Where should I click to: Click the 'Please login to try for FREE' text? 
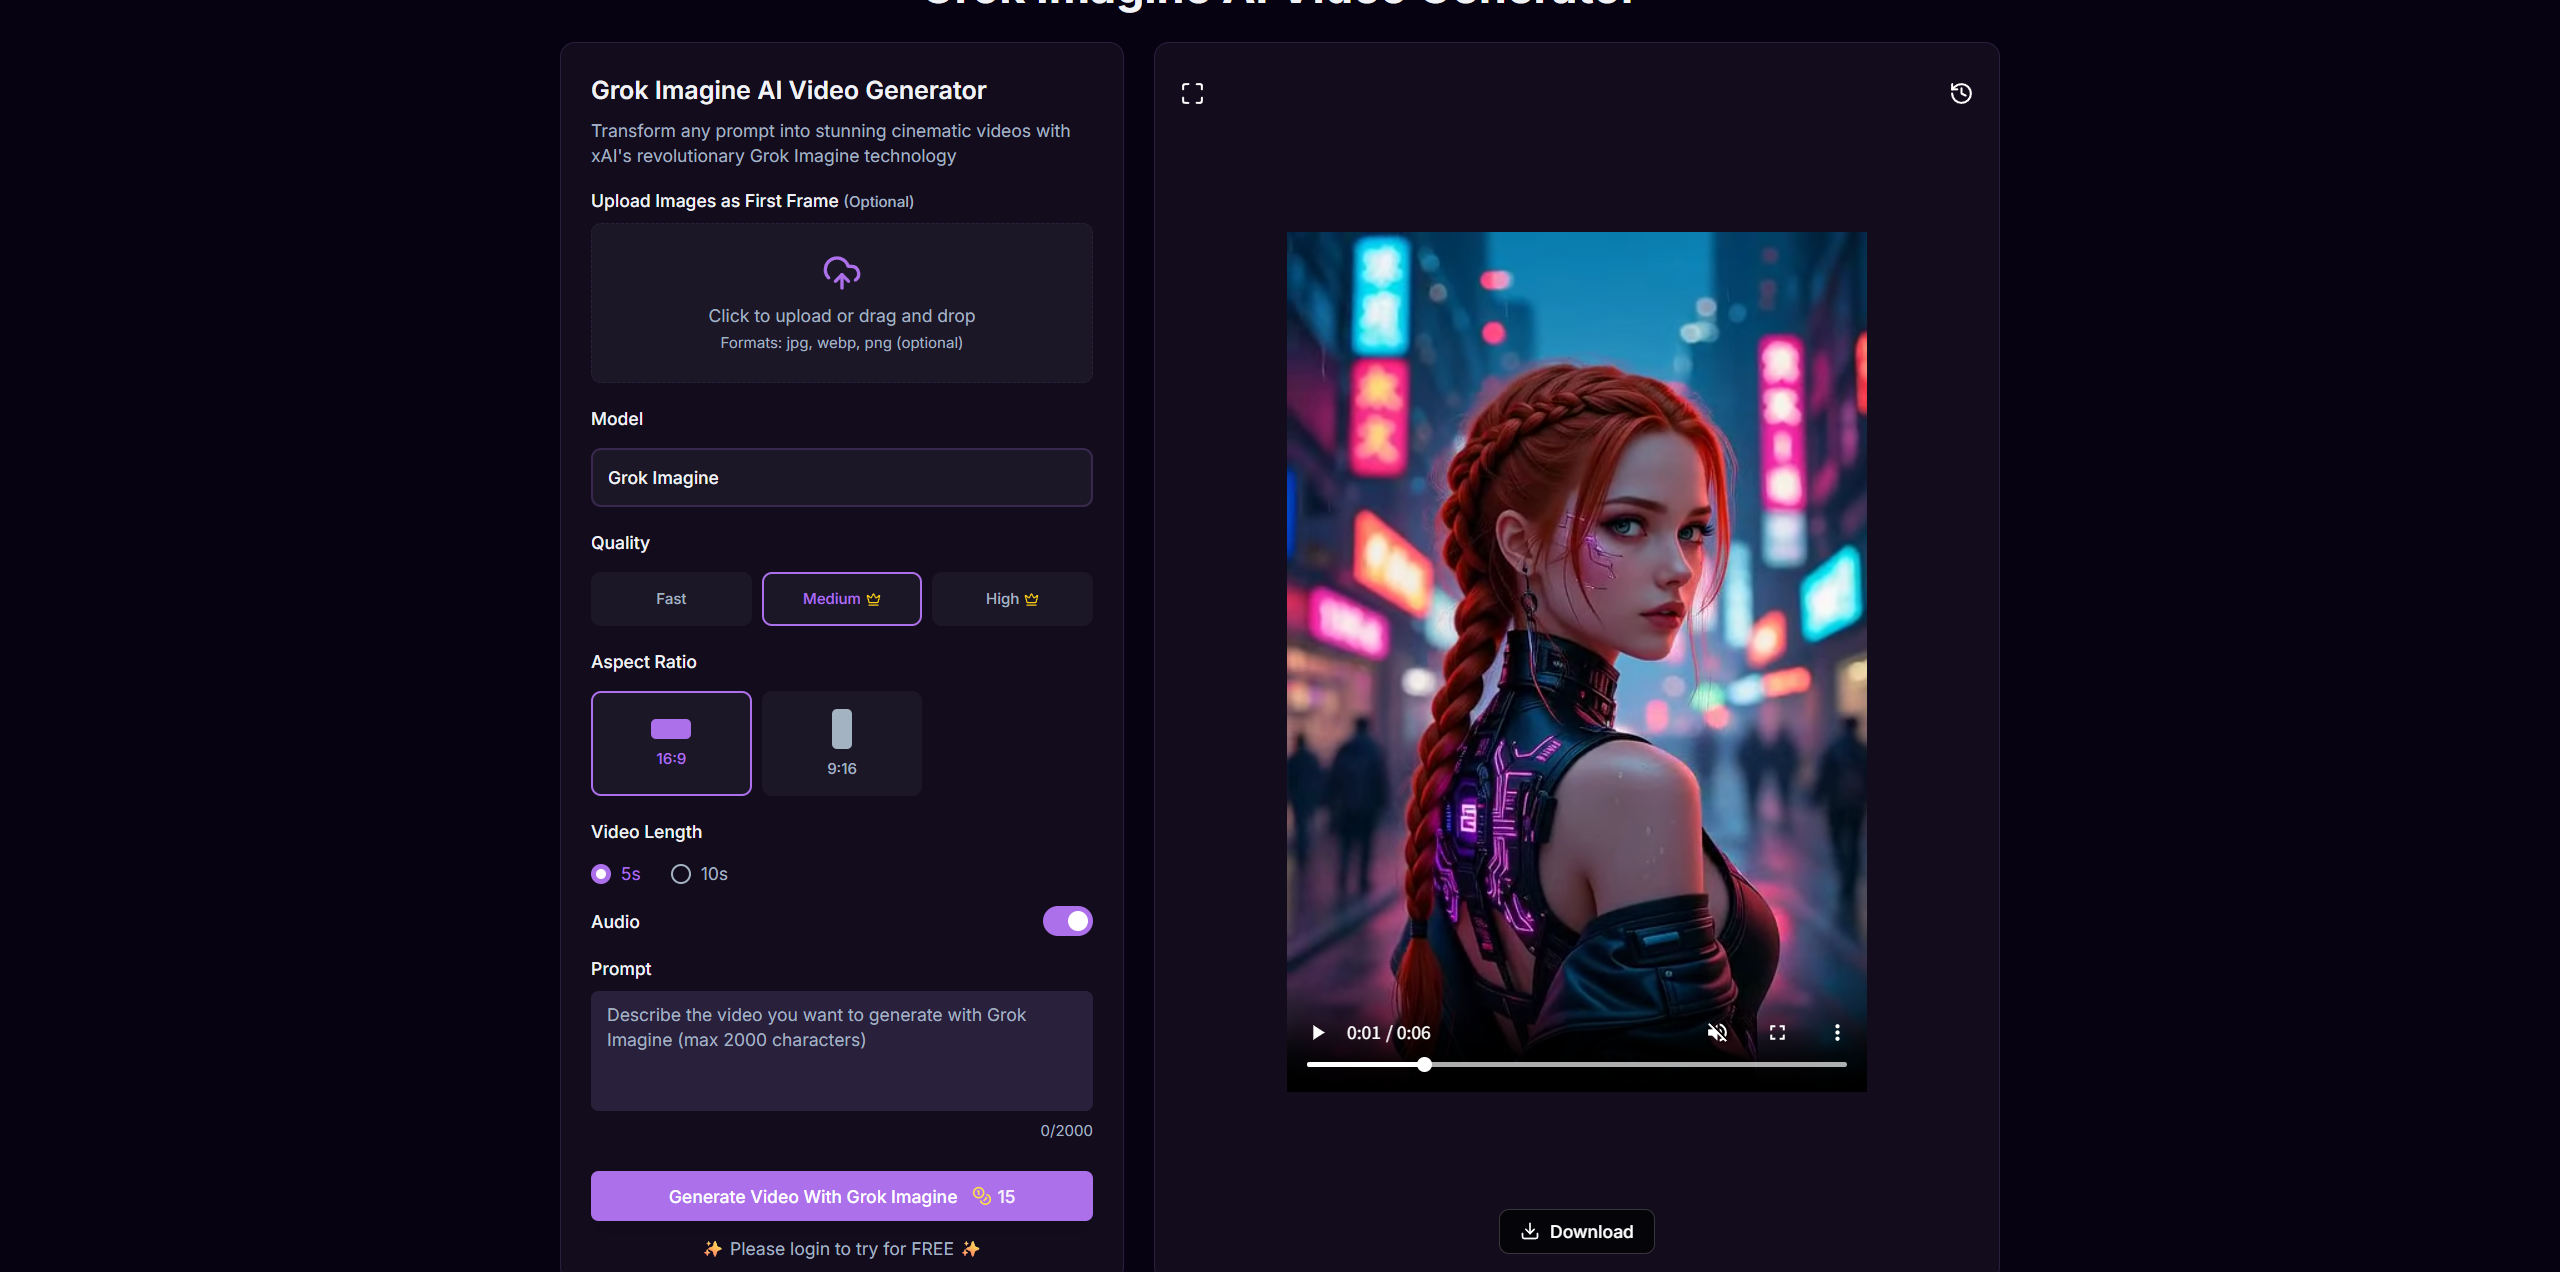[x=841, y=1249]
